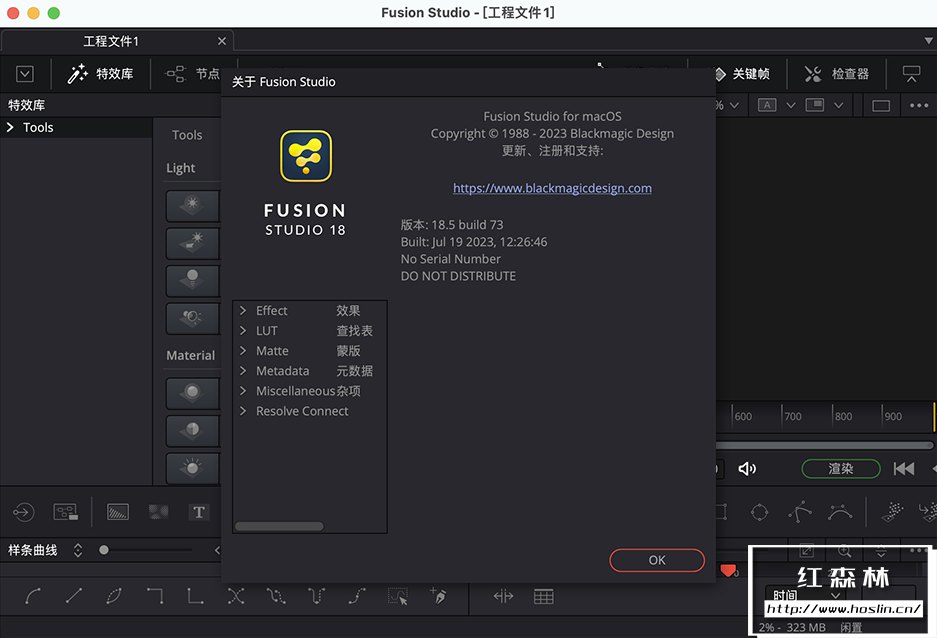Expand the Matte 蒙版 category
Image resolution: width=937 pixels, height=638 pixels.
tap(243, 351)
